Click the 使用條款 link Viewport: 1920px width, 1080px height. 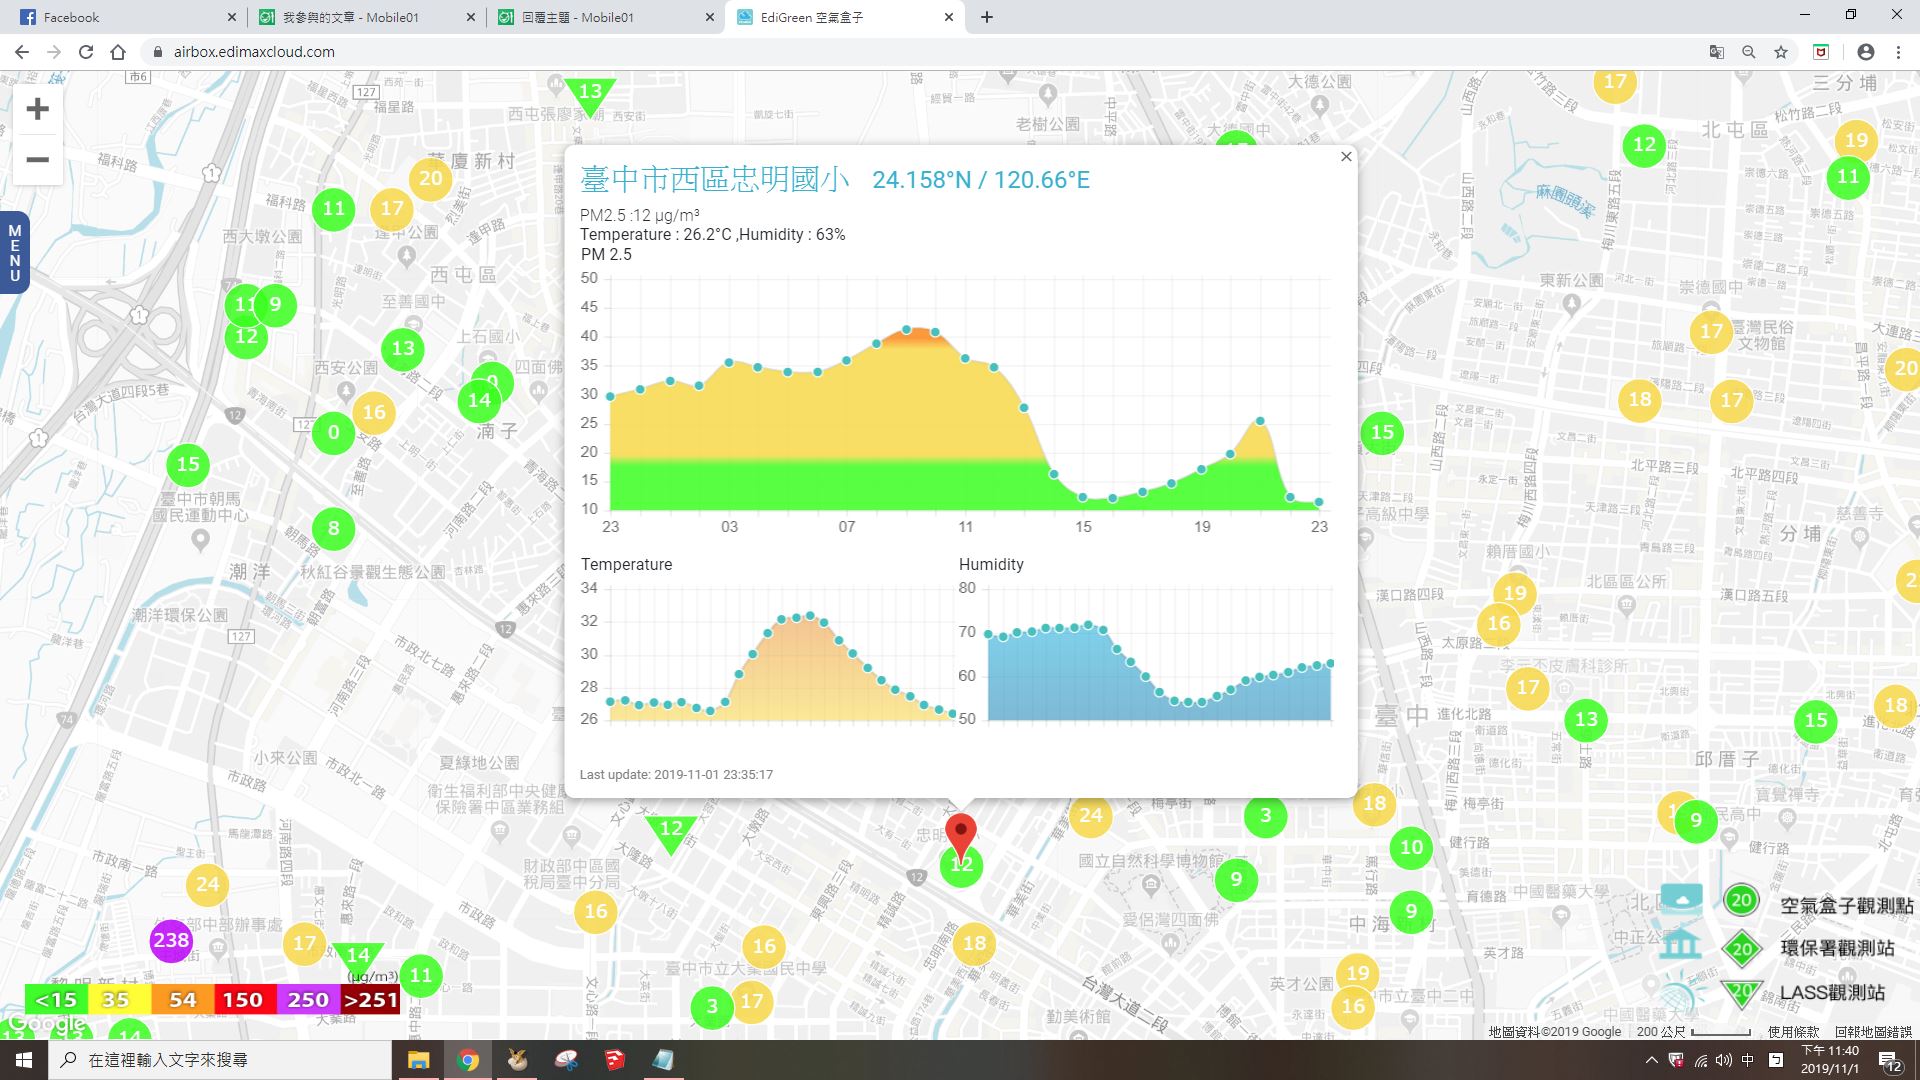click(x=1793, y=1031)
